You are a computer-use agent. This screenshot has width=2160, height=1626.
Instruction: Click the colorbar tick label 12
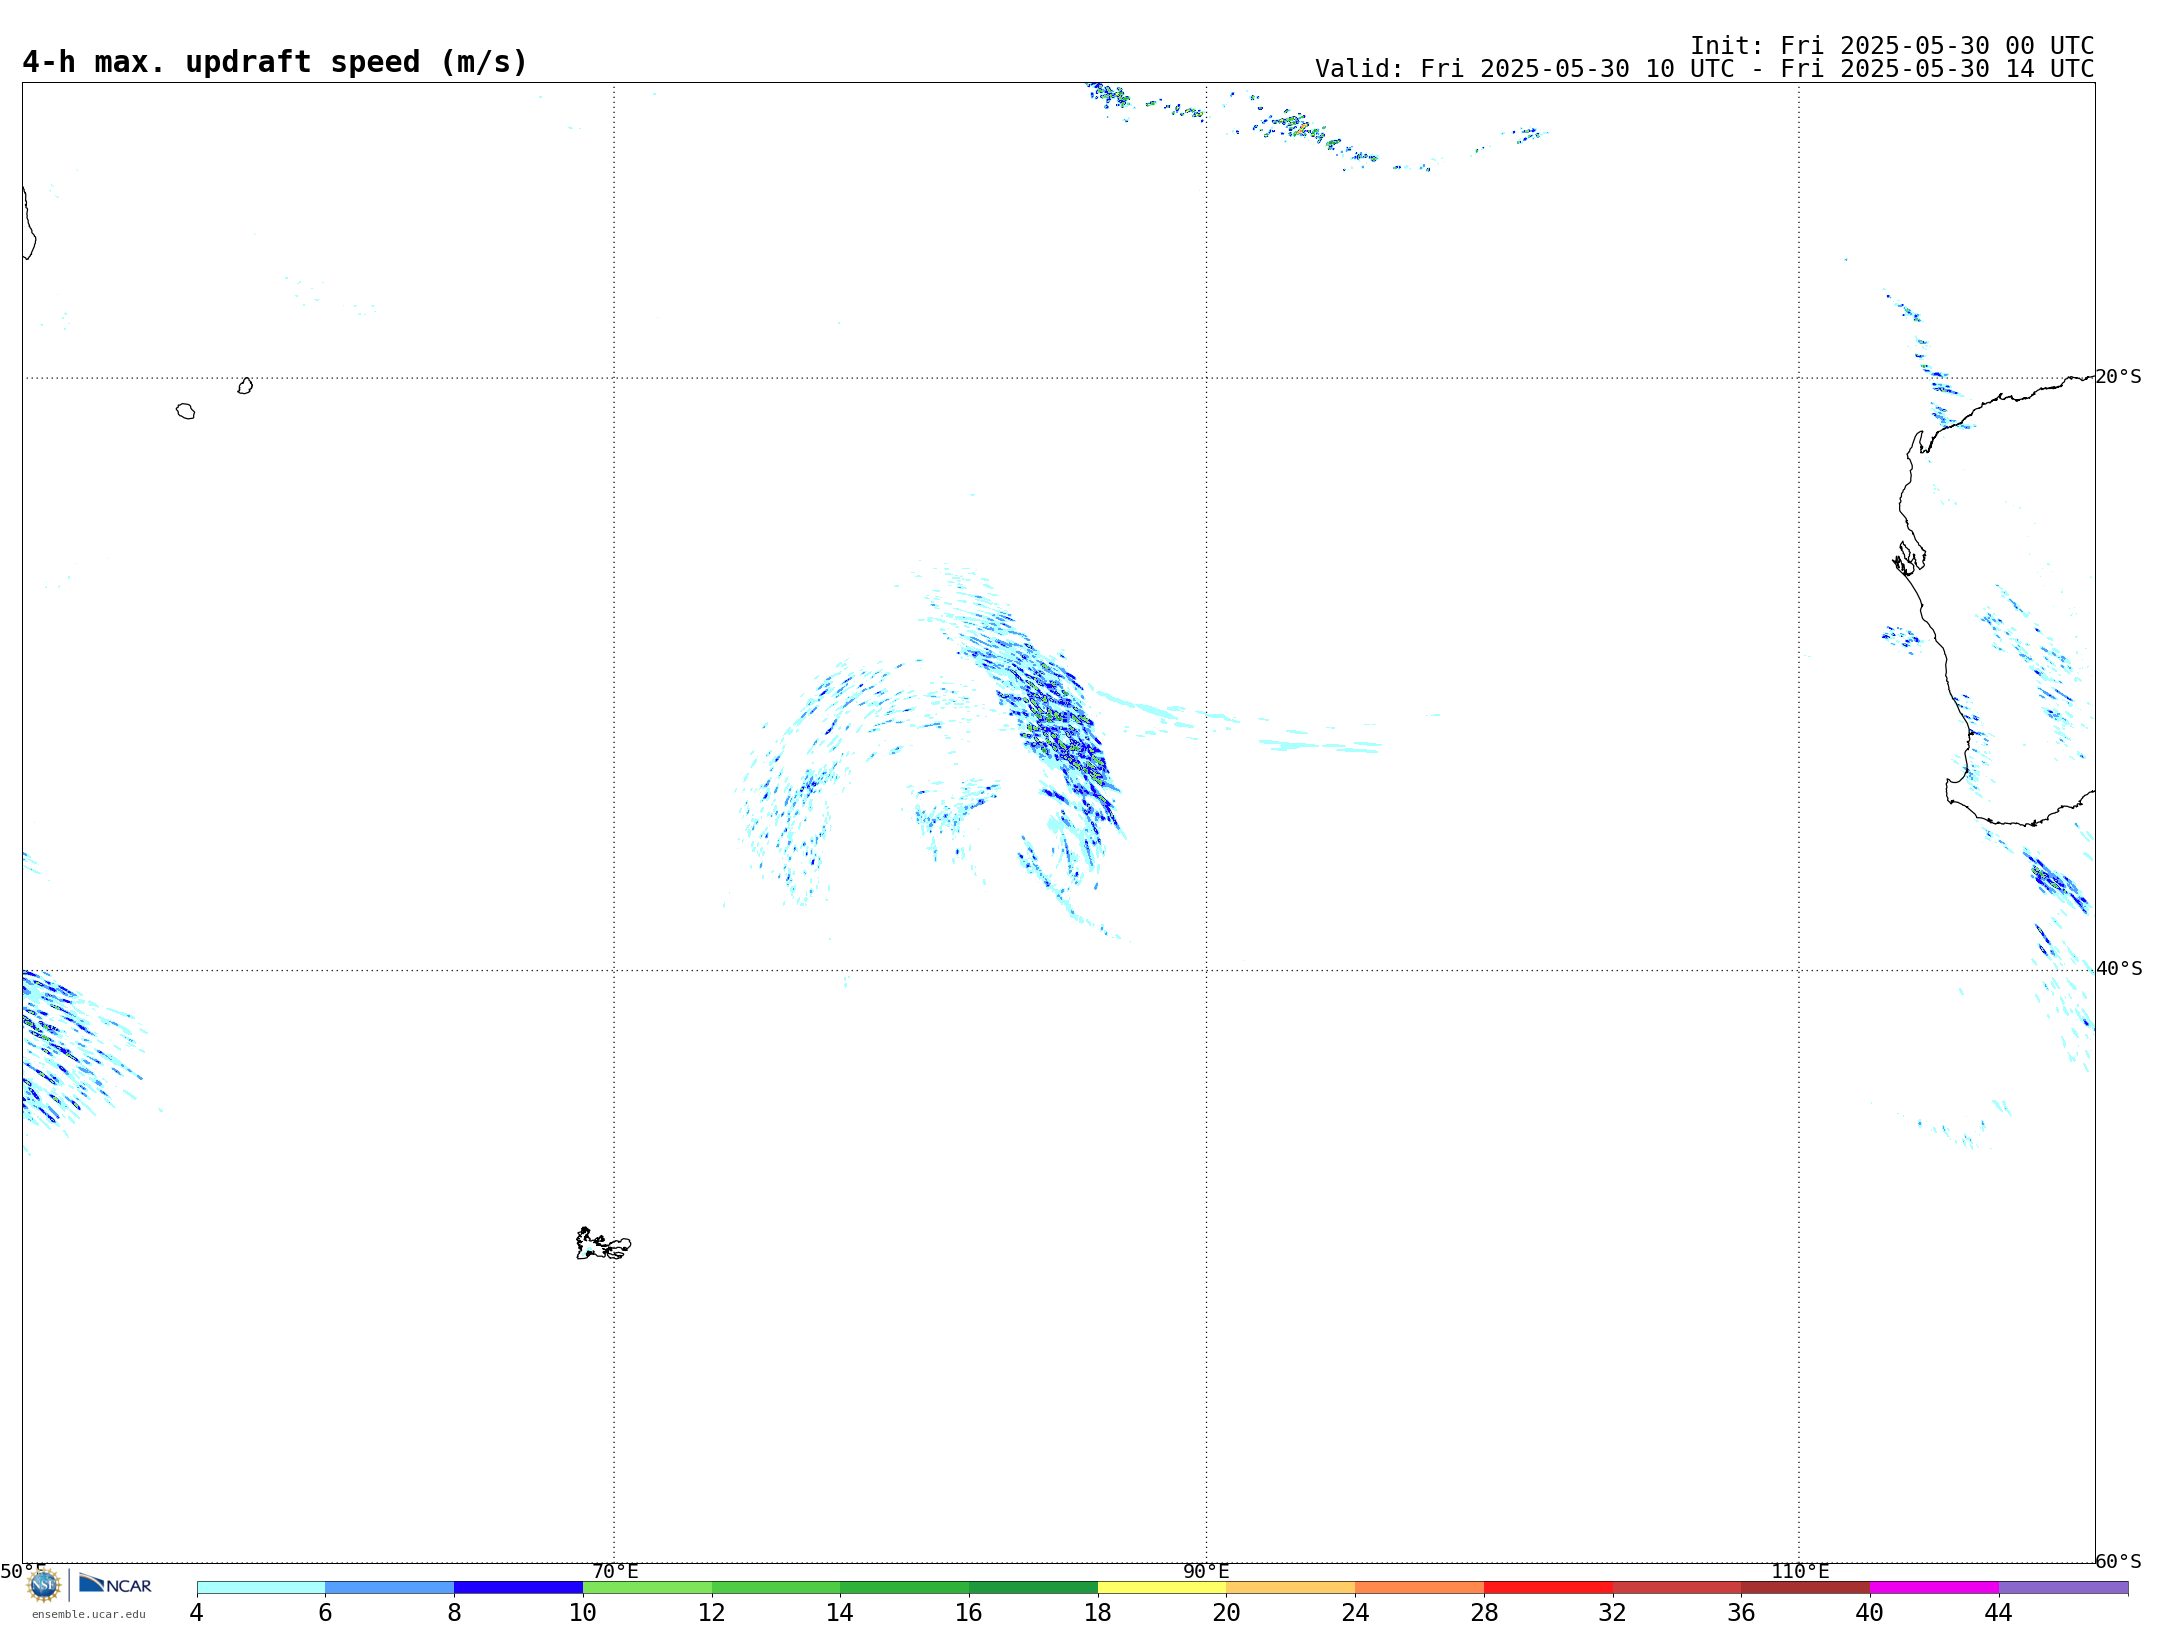click(x=711, y=1613)
